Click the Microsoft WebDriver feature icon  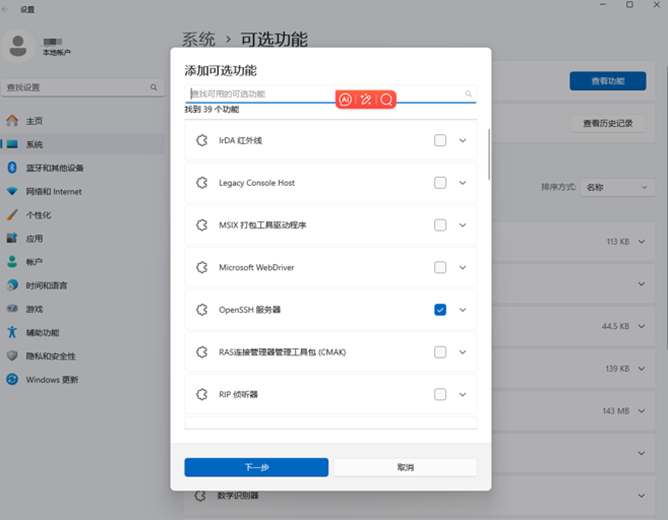[202, 267]
